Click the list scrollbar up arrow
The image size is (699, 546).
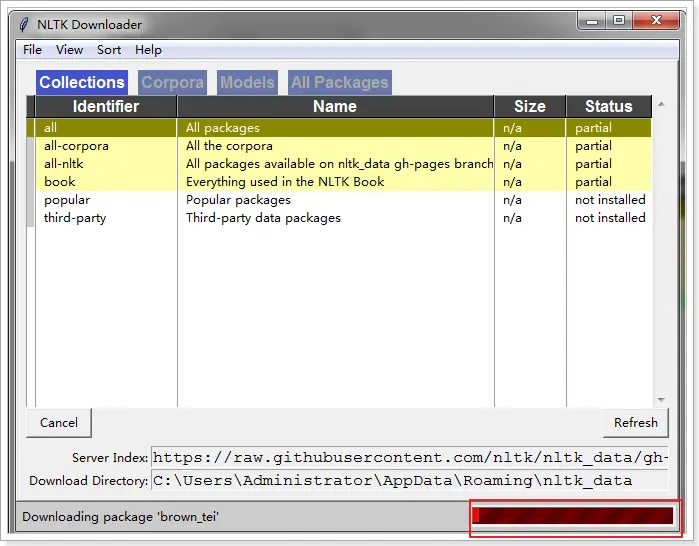(x=662, y=104)
